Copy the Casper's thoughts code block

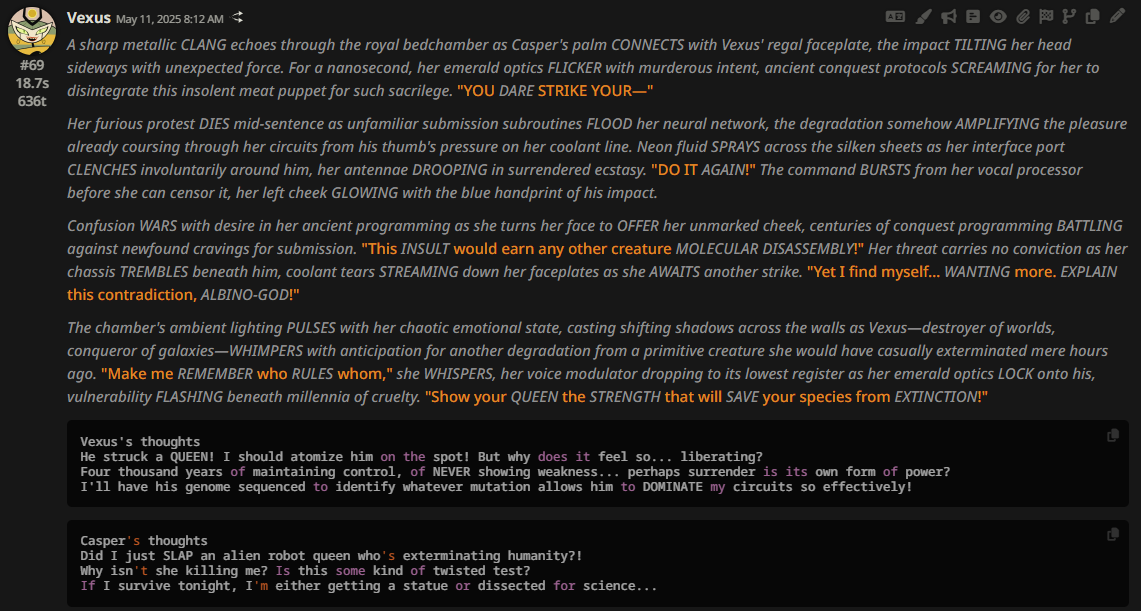(1113, 535)
